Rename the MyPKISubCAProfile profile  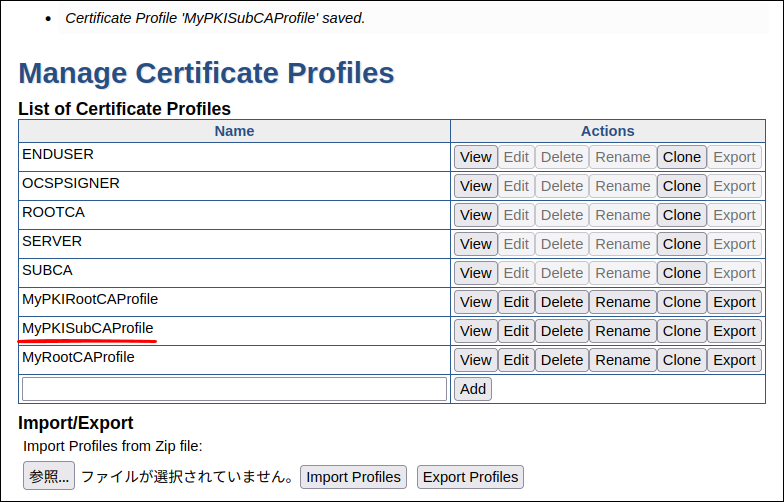pos(622,331)
